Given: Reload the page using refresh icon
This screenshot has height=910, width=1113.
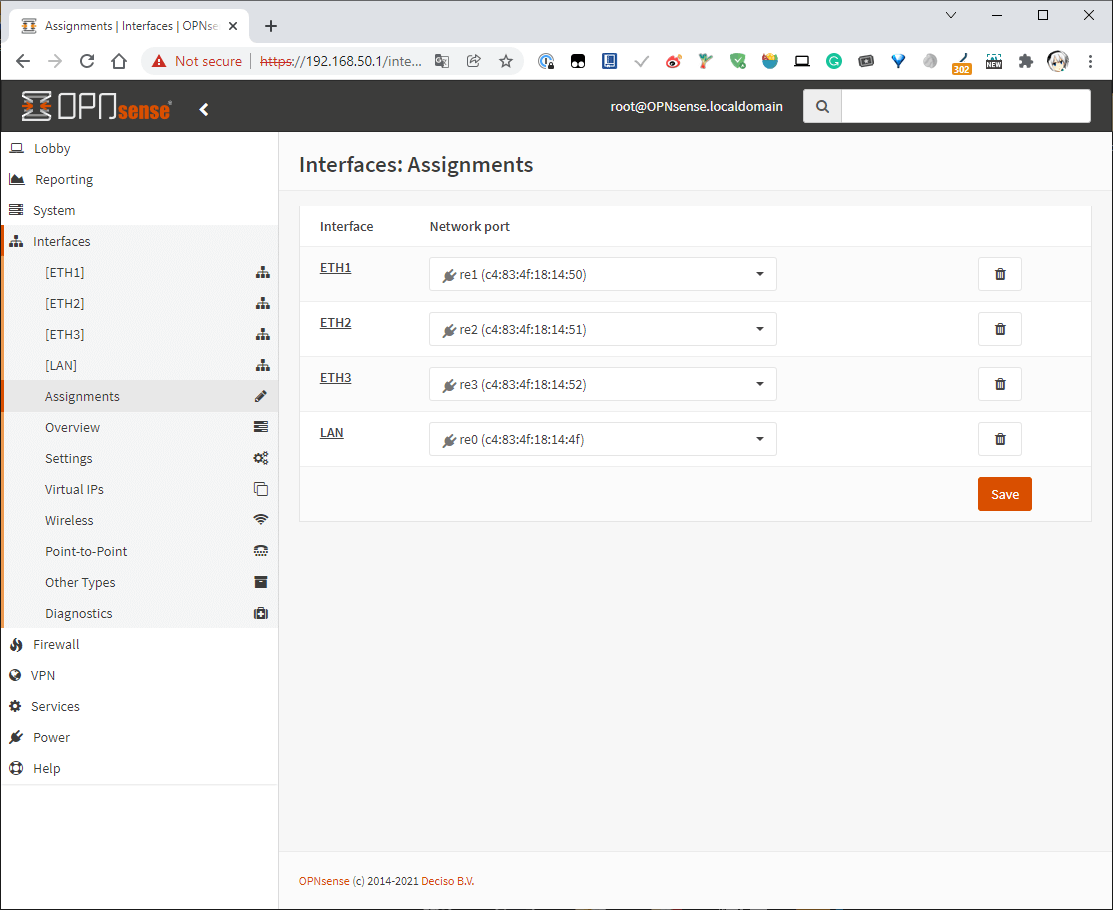Looking at the screenshot, I should click(87, 61).
